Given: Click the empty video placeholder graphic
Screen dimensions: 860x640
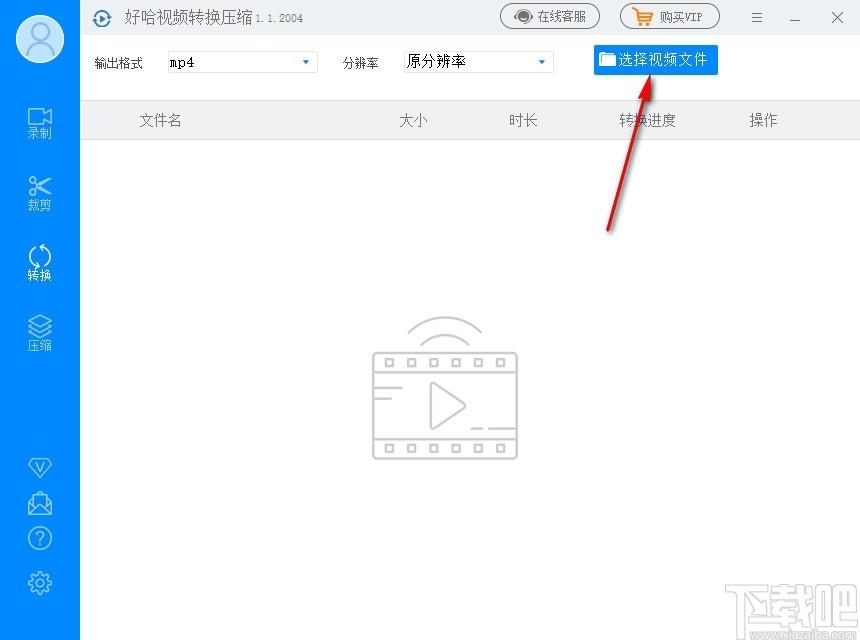Looking at the screenshot, I should pos(445,390).
